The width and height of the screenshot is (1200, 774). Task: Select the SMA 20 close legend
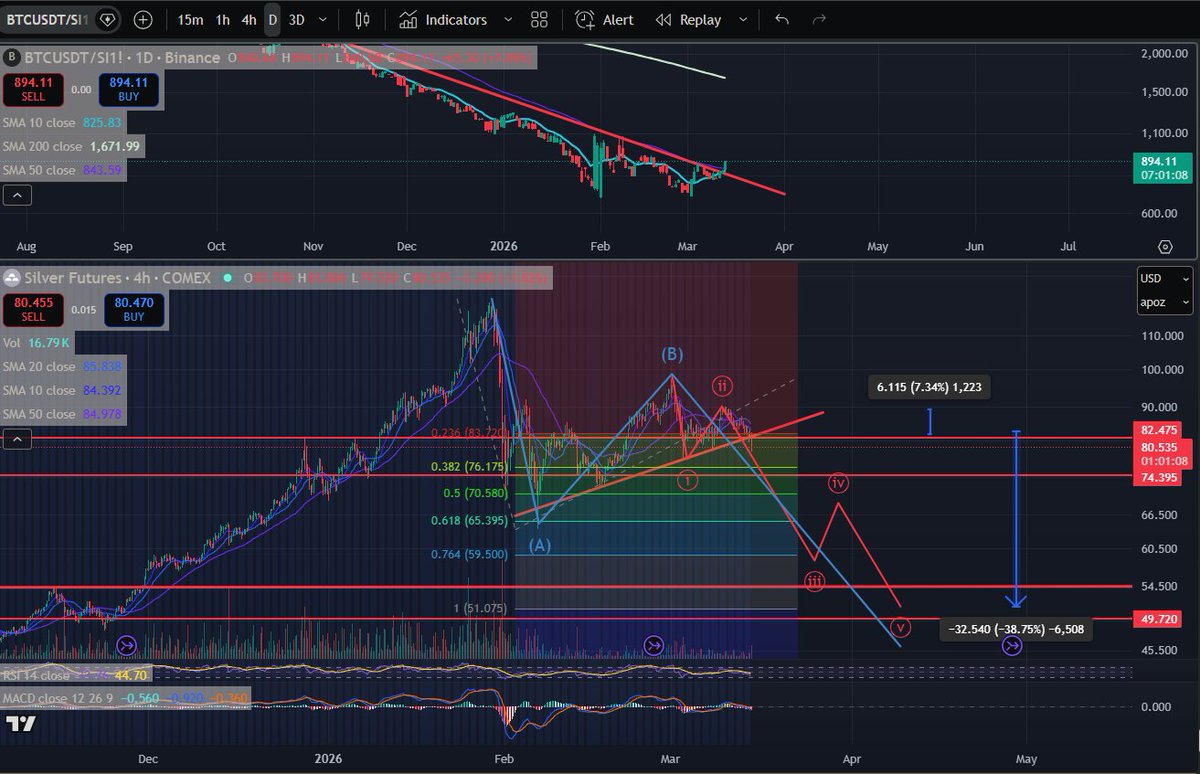click(63, 367)
